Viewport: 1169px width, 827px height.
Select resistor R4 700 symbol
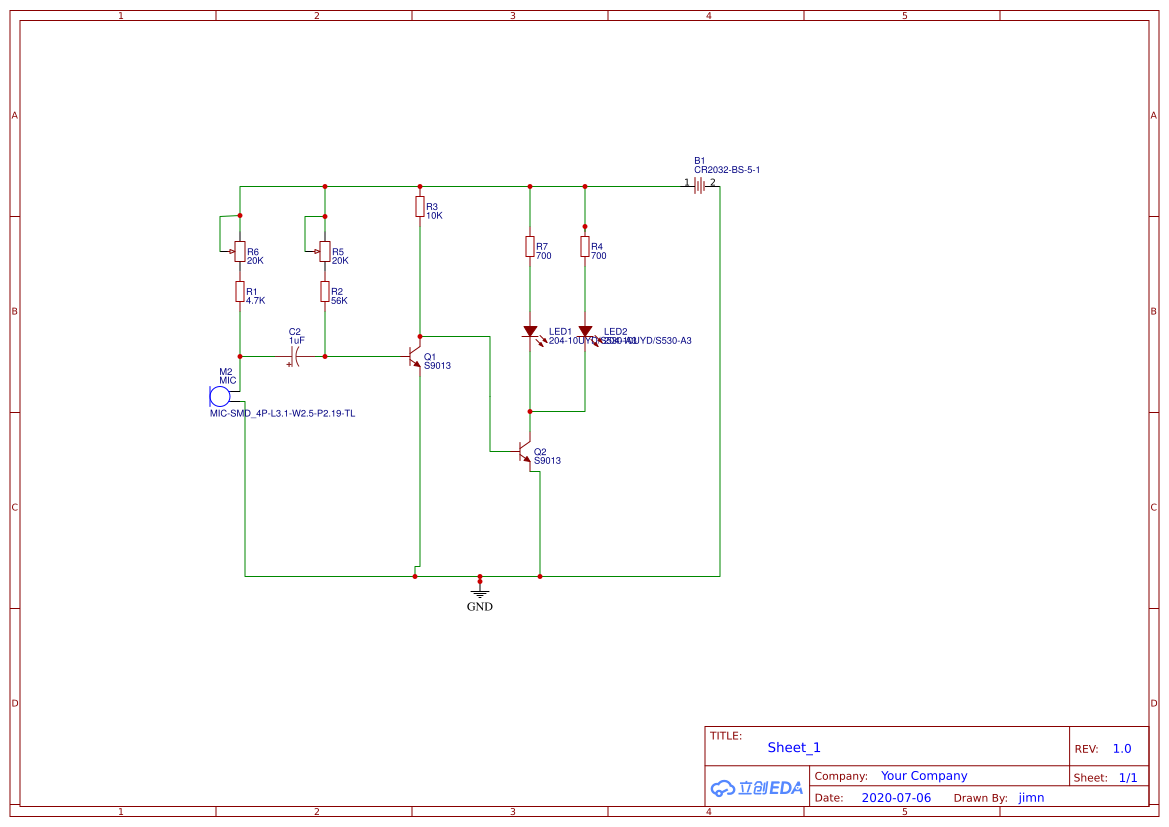[585, 247]
